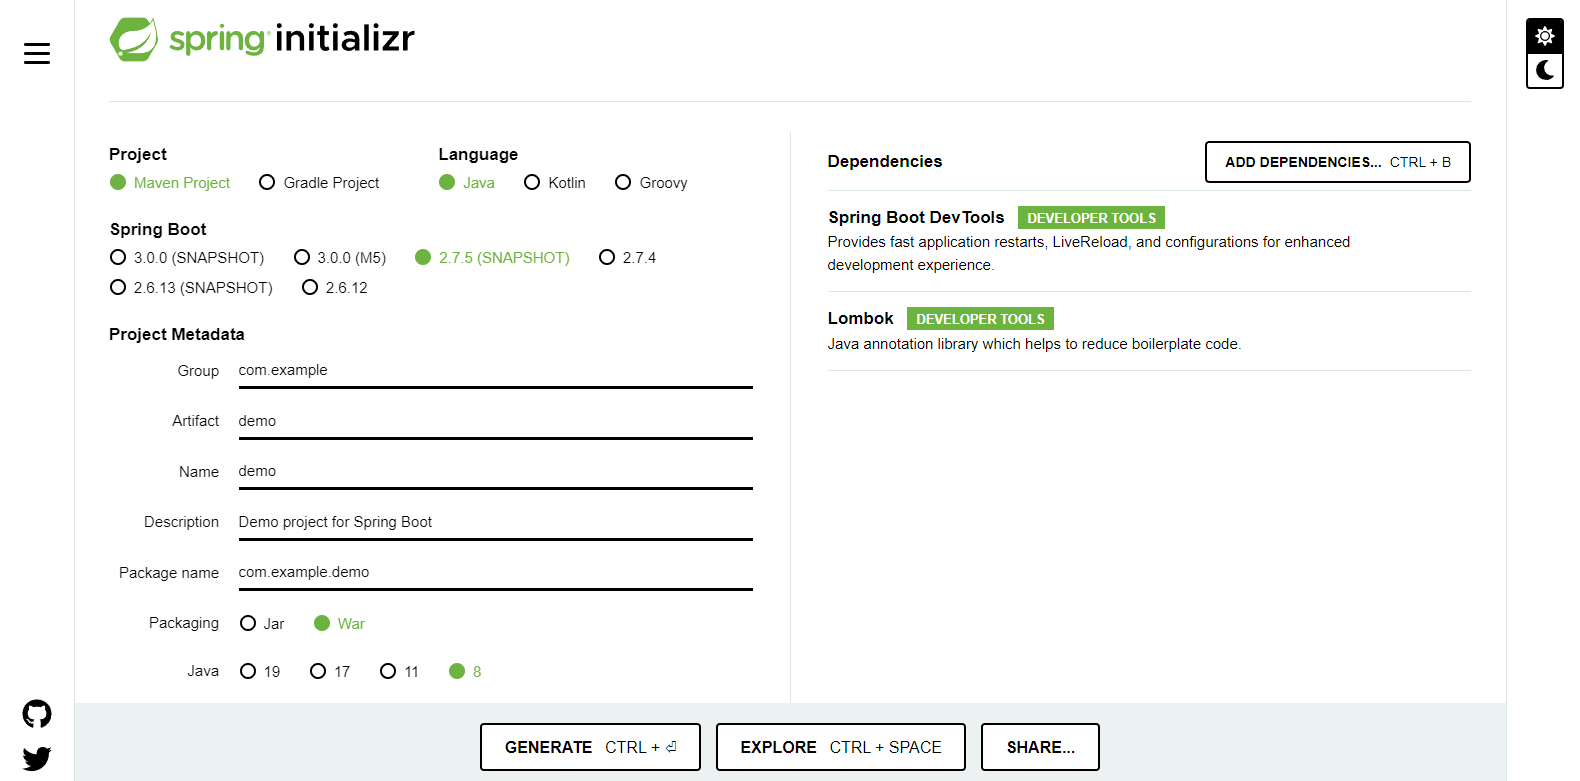Choose Groovy as the language
The image size is (1580, 781).
pyautogui.click(x=651, y=182)
